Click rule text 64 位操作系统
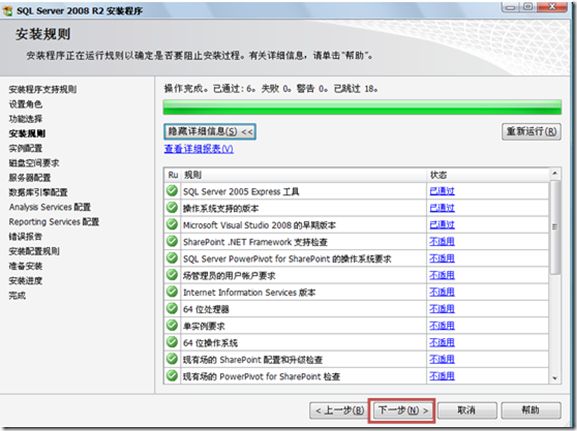The image size is (577, 431). 210,343
